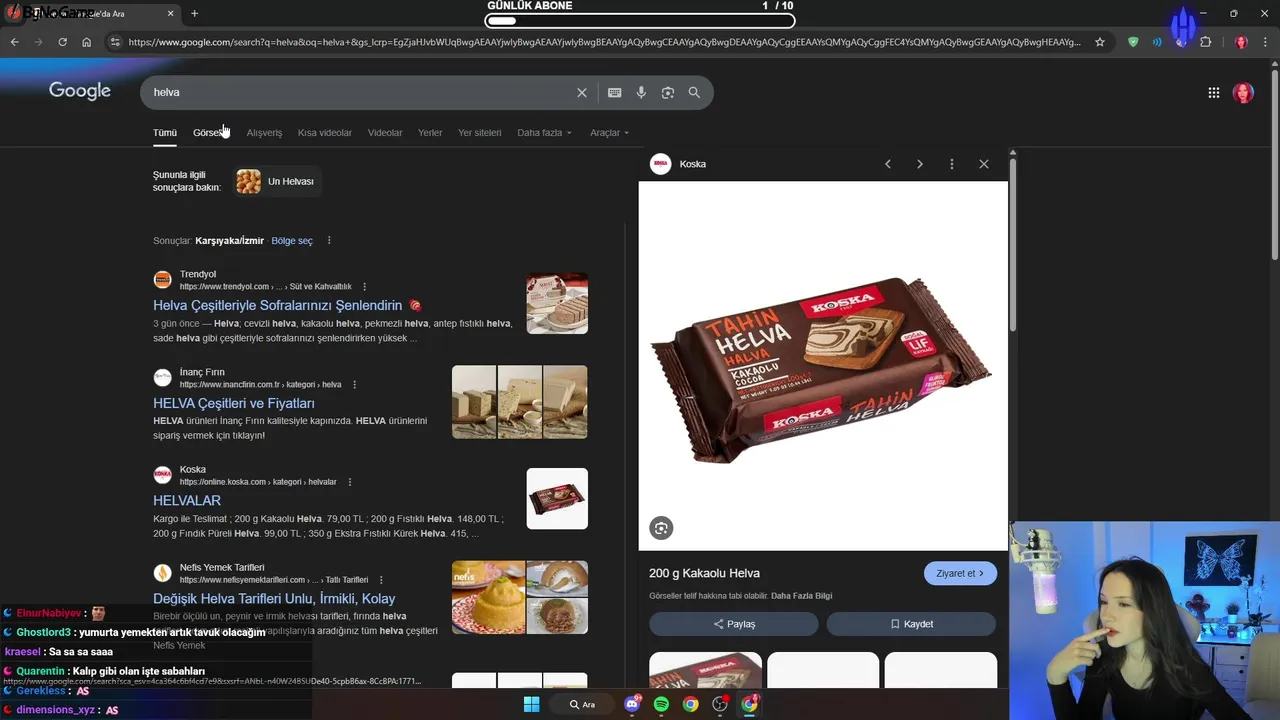Open the Daha Fazla Bilgi link
Image resolution: width=1280 pixels, height=720 pixels.
tap(802, 596)
